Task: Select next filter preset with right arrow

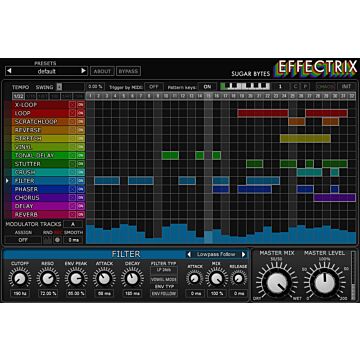Action: (244, 254)
